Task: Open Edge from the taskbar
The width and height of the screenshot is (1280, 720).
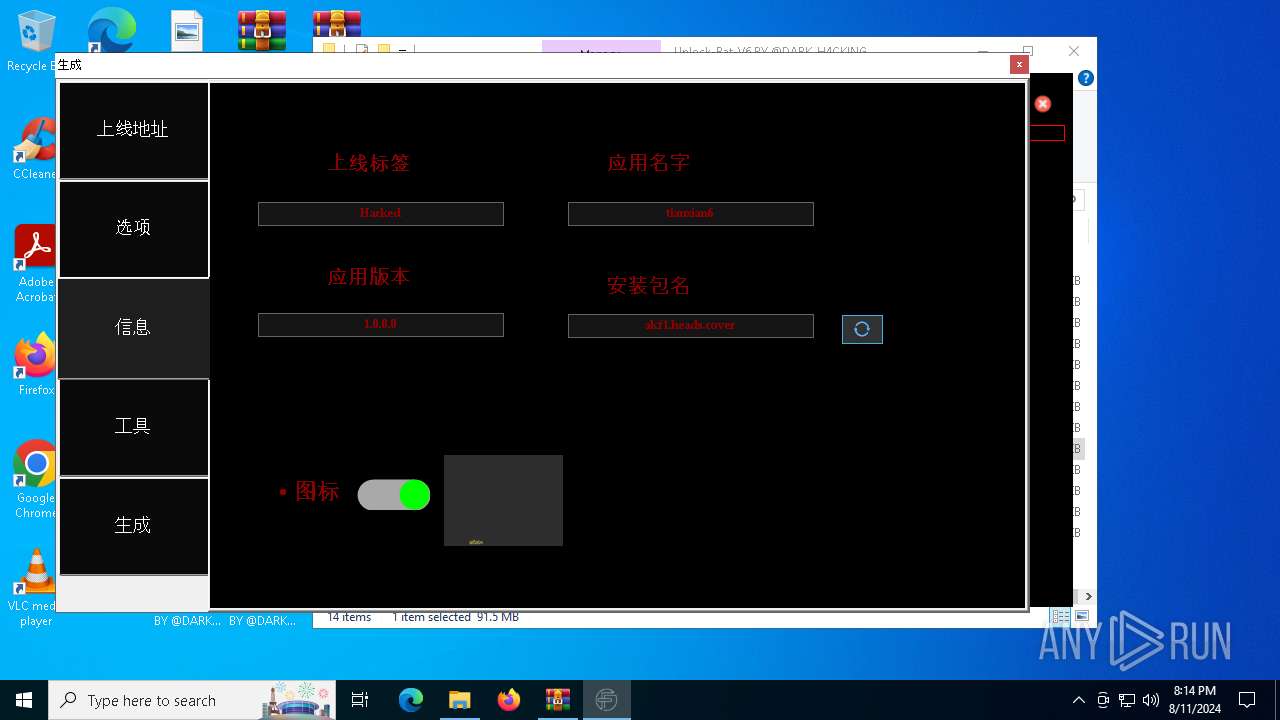Action: (411, 700)
